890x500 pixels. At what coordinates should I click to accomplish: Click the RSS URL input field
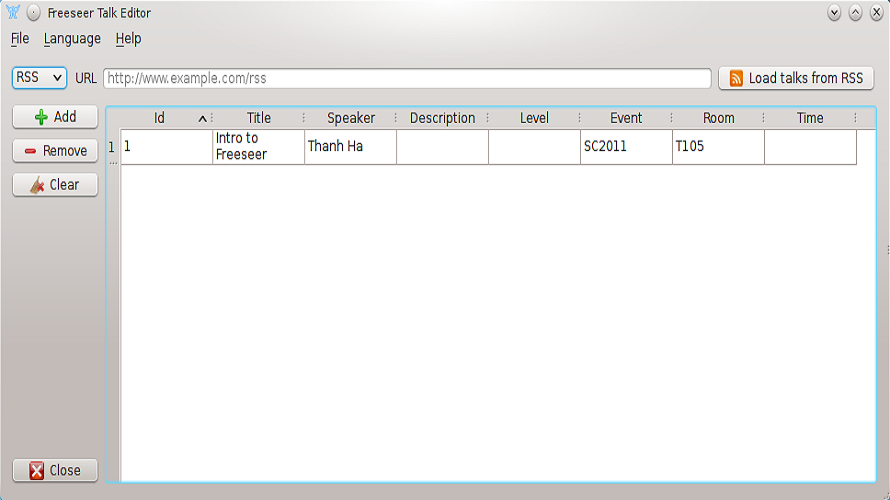point(407,78)
